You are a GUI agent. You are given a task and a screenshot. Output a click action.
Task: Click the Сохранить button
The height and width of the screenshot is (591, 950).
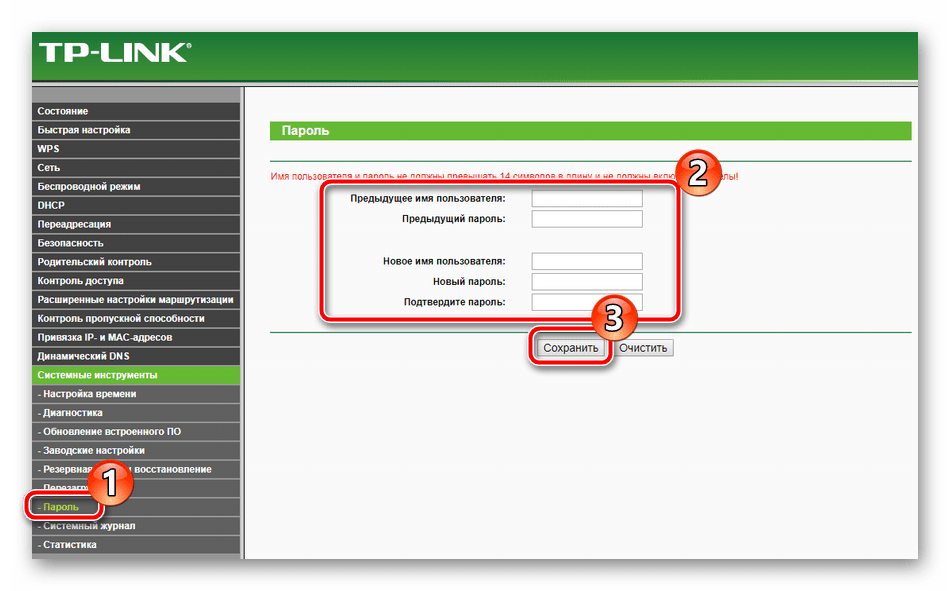pos(570,348)
